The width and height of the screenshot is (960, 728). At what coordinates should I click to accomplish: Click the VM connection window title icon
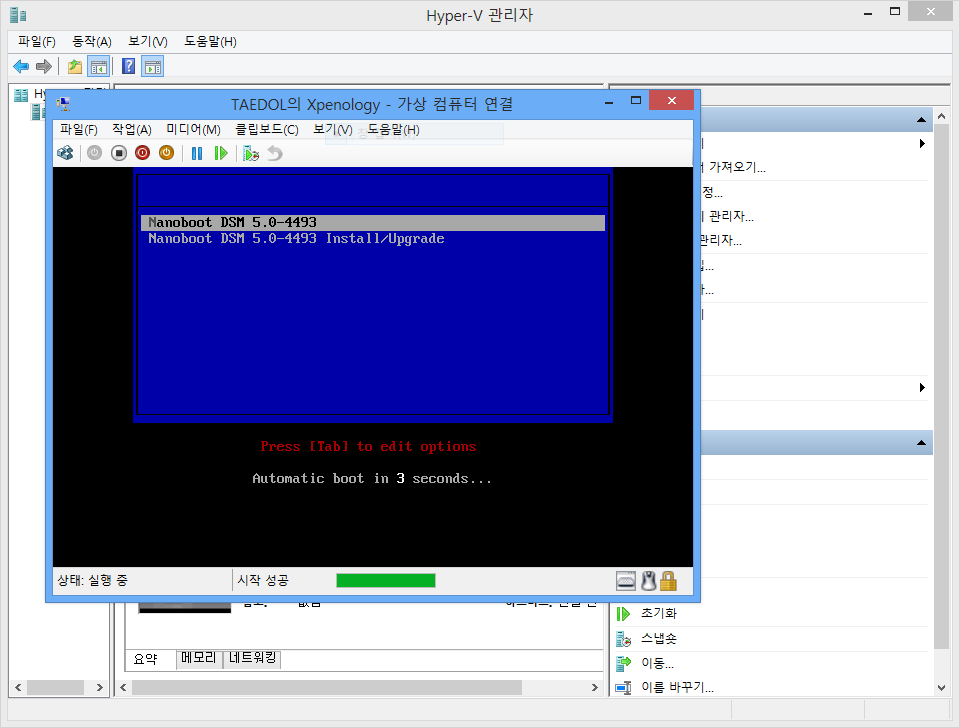pyautogui.click(x=63, y=104)
